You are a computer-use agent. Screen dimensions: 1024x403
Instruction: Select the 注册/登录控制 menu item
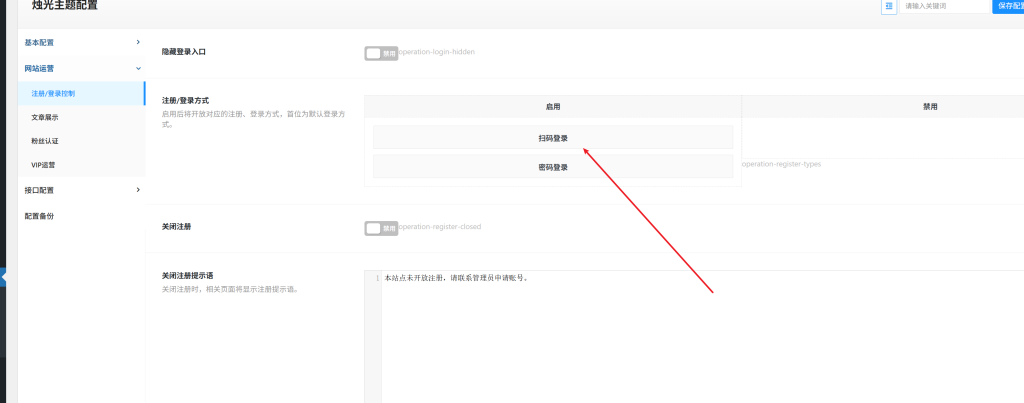point(53,93)
